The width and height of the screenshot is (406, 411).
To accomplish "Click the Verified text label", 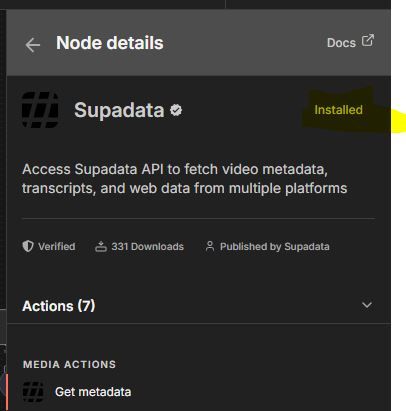I will [x=56, y=247].
